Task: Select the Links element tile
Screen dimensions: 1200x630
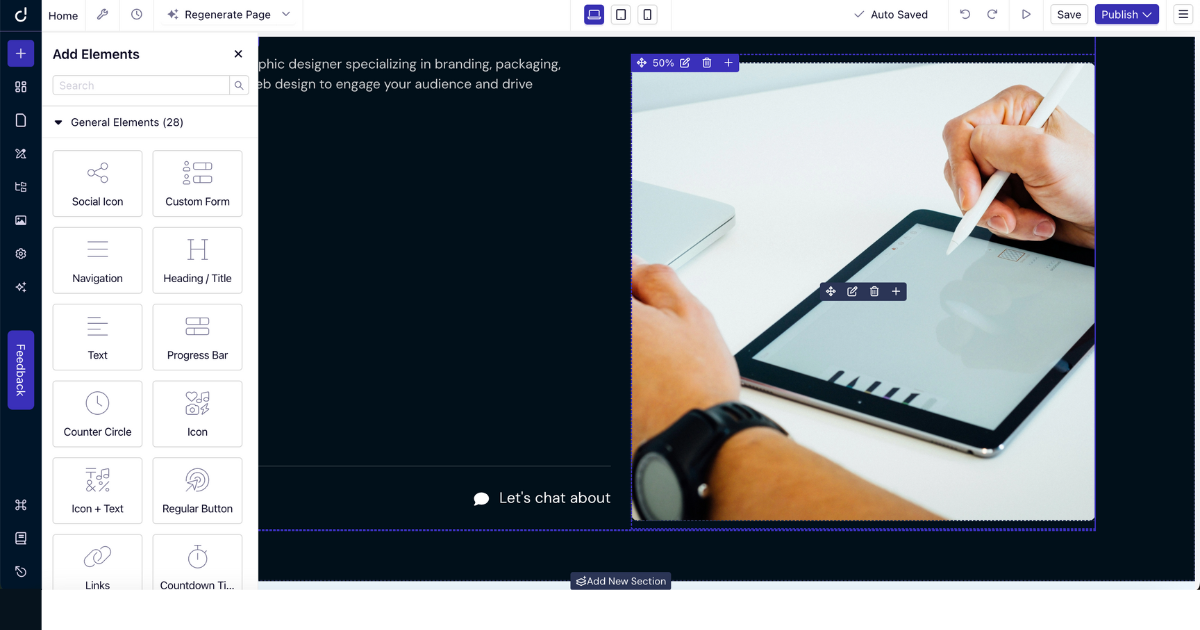Action: pyautogui.click(x=97, y=562)
